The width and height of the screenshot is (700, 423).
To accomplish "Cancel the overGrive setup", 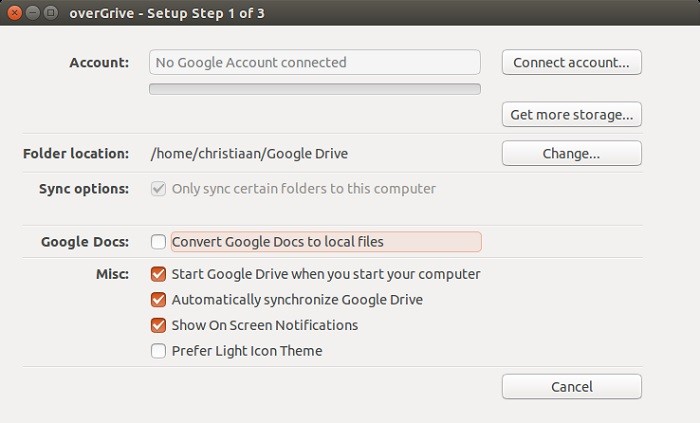I will (571, 386).
